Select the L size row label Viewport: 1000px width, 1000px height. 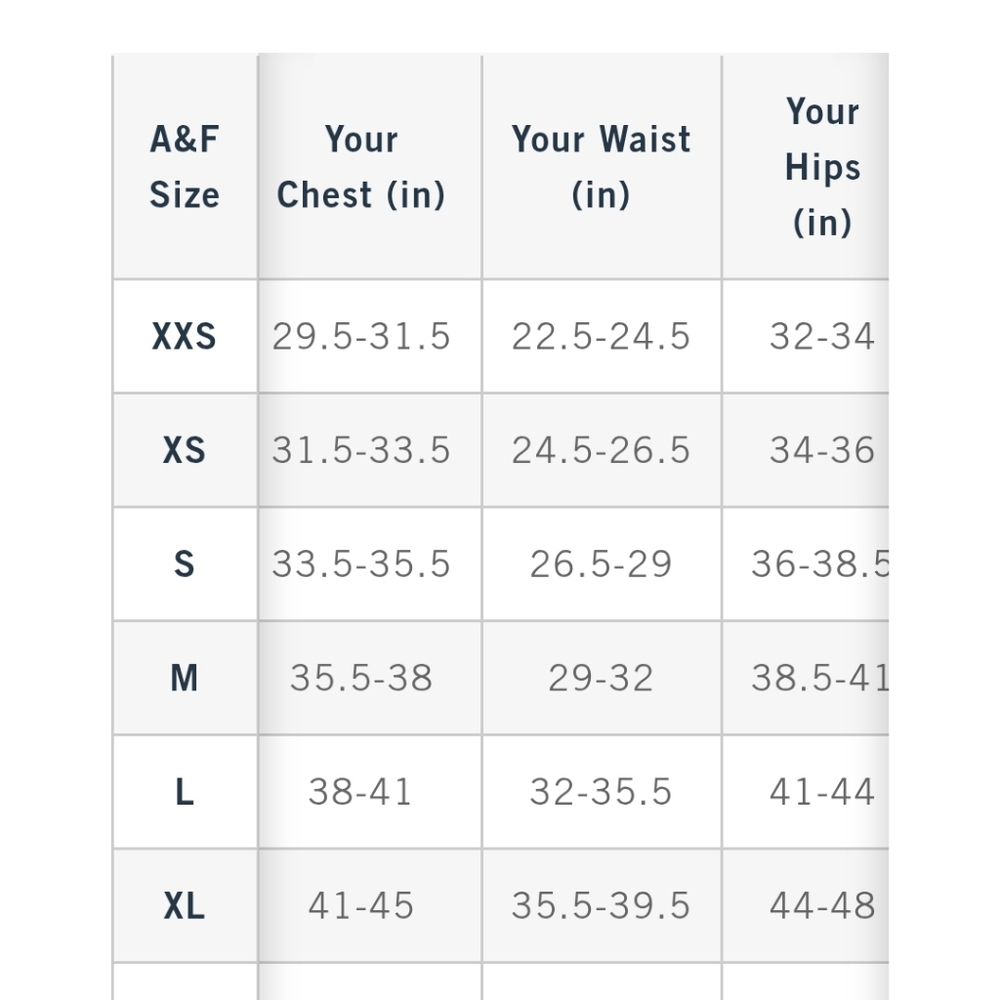[184, 792]
